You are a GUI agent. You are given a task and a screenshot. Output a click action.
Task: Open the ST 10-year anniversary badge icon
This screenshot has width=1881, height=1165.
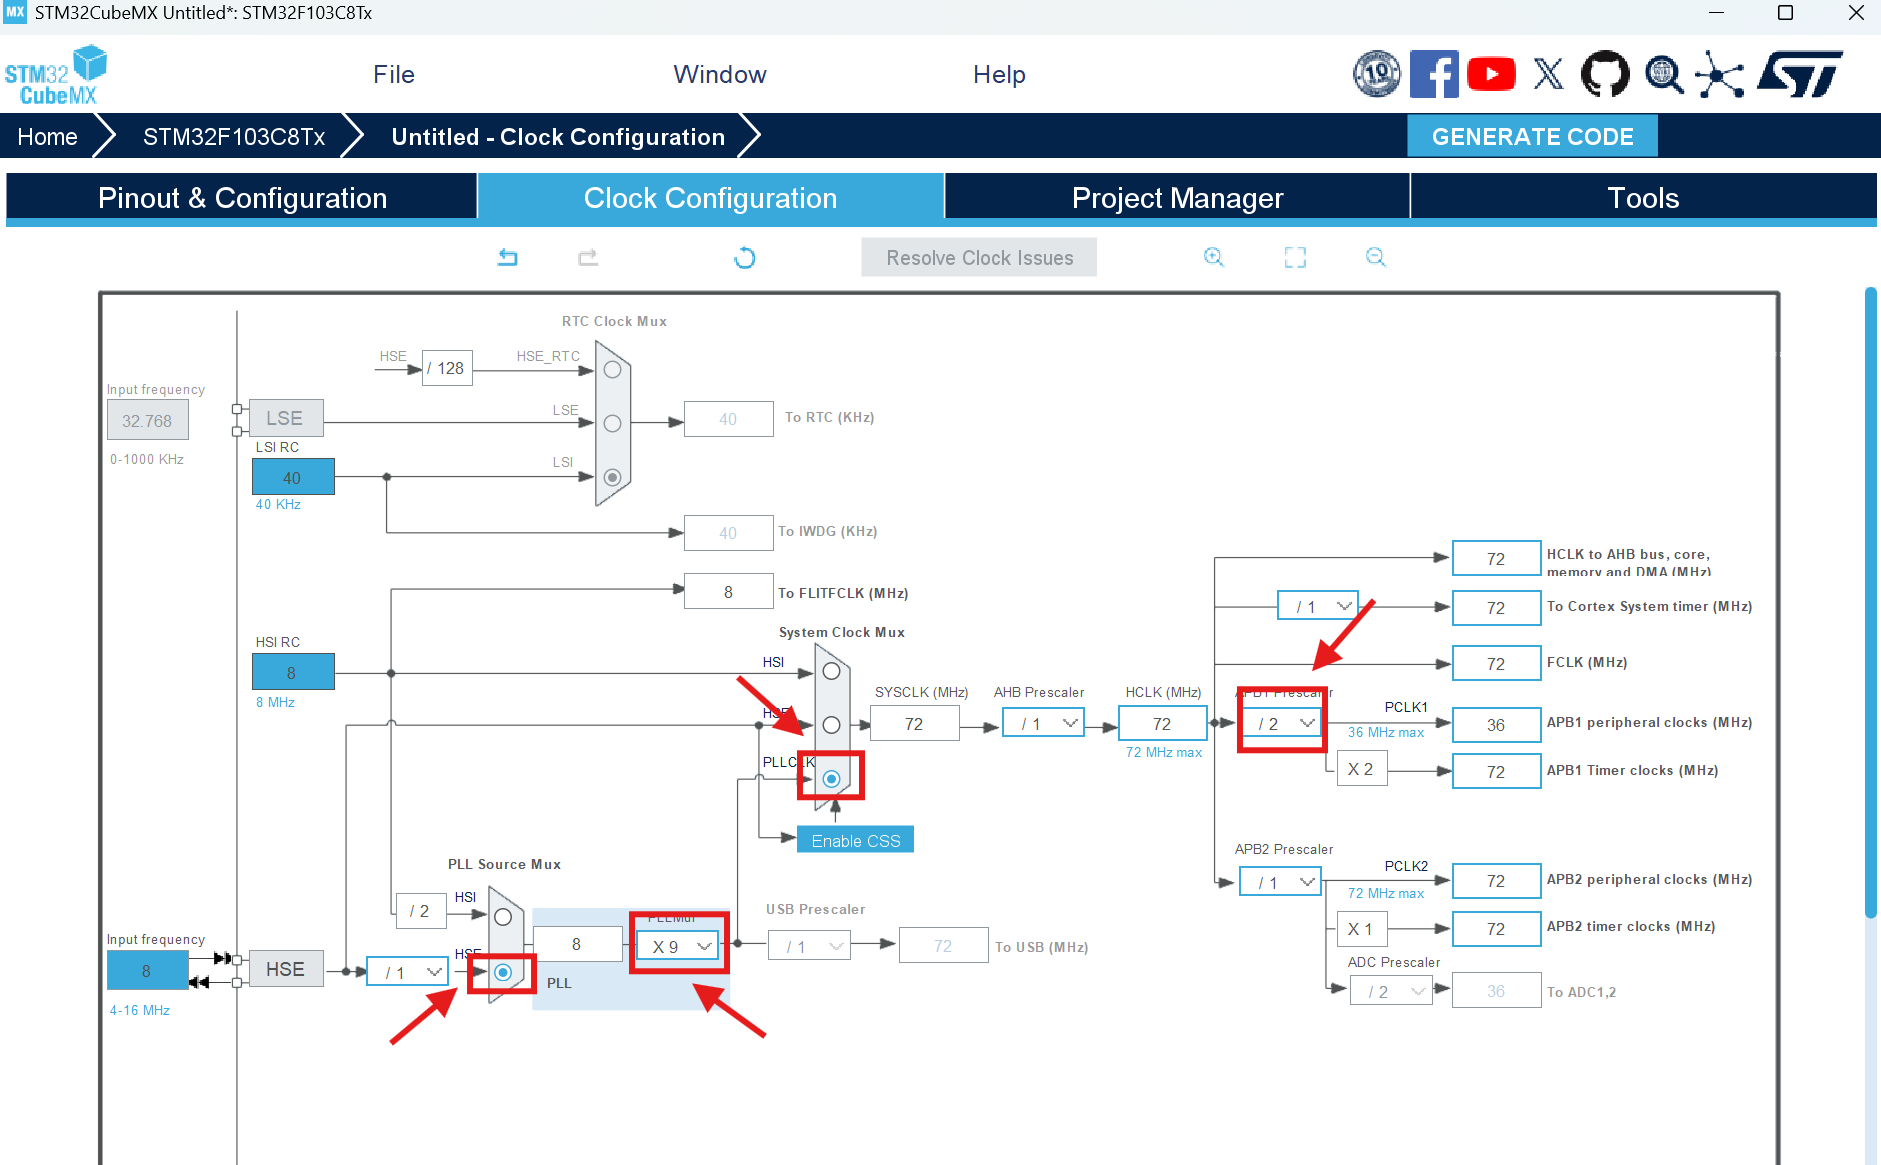click(x=1377, y=74)
